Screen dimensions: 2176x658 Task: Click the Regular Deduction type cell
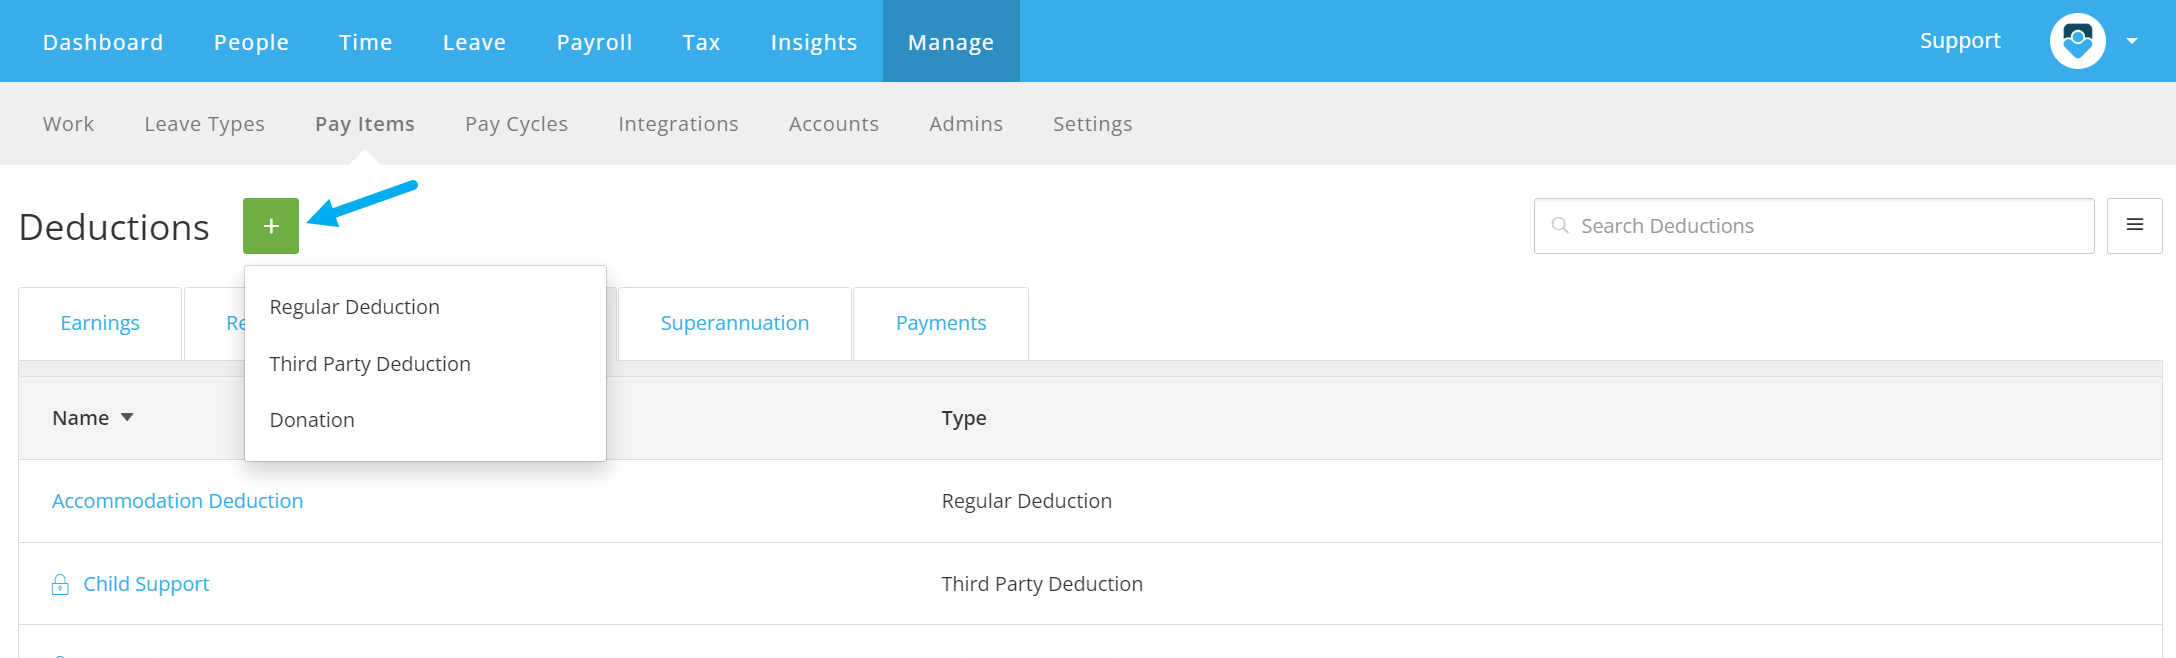coord(1027,501)
